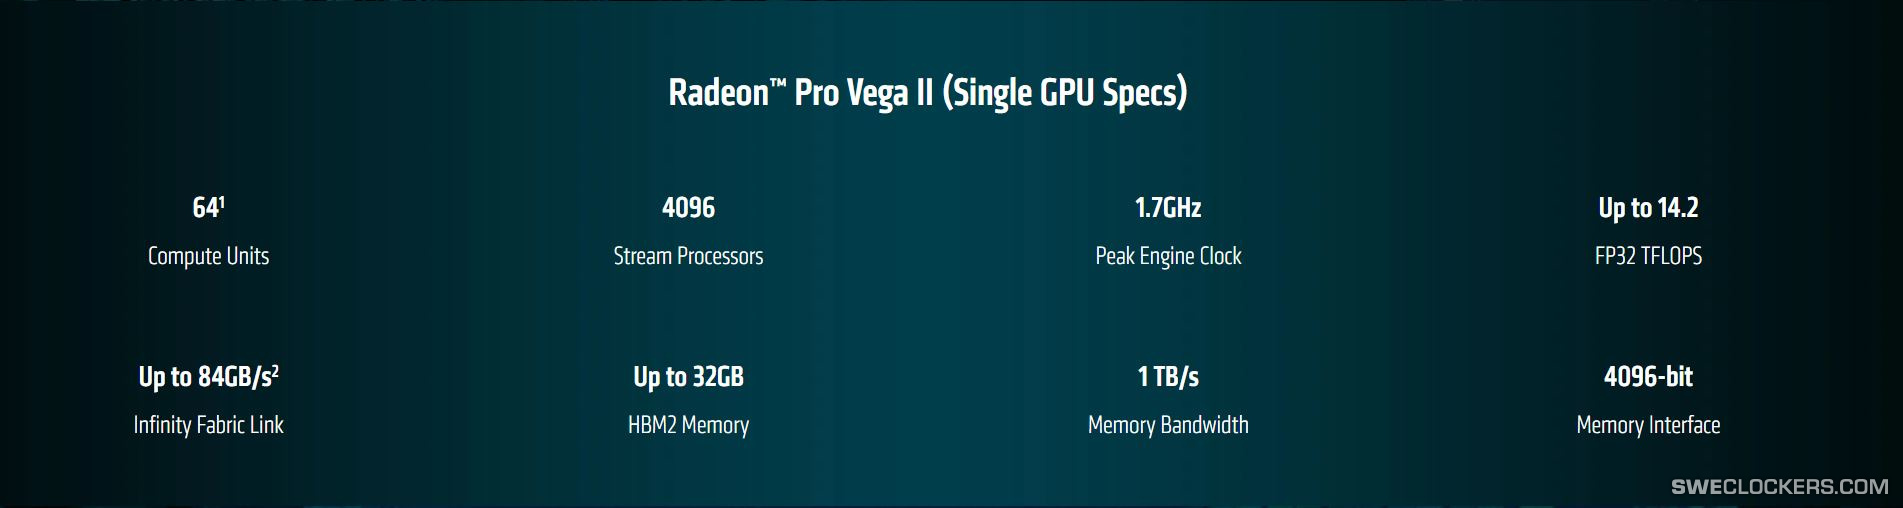Click the Compute Units label
1903x508 pixels.
coord(208,256)
